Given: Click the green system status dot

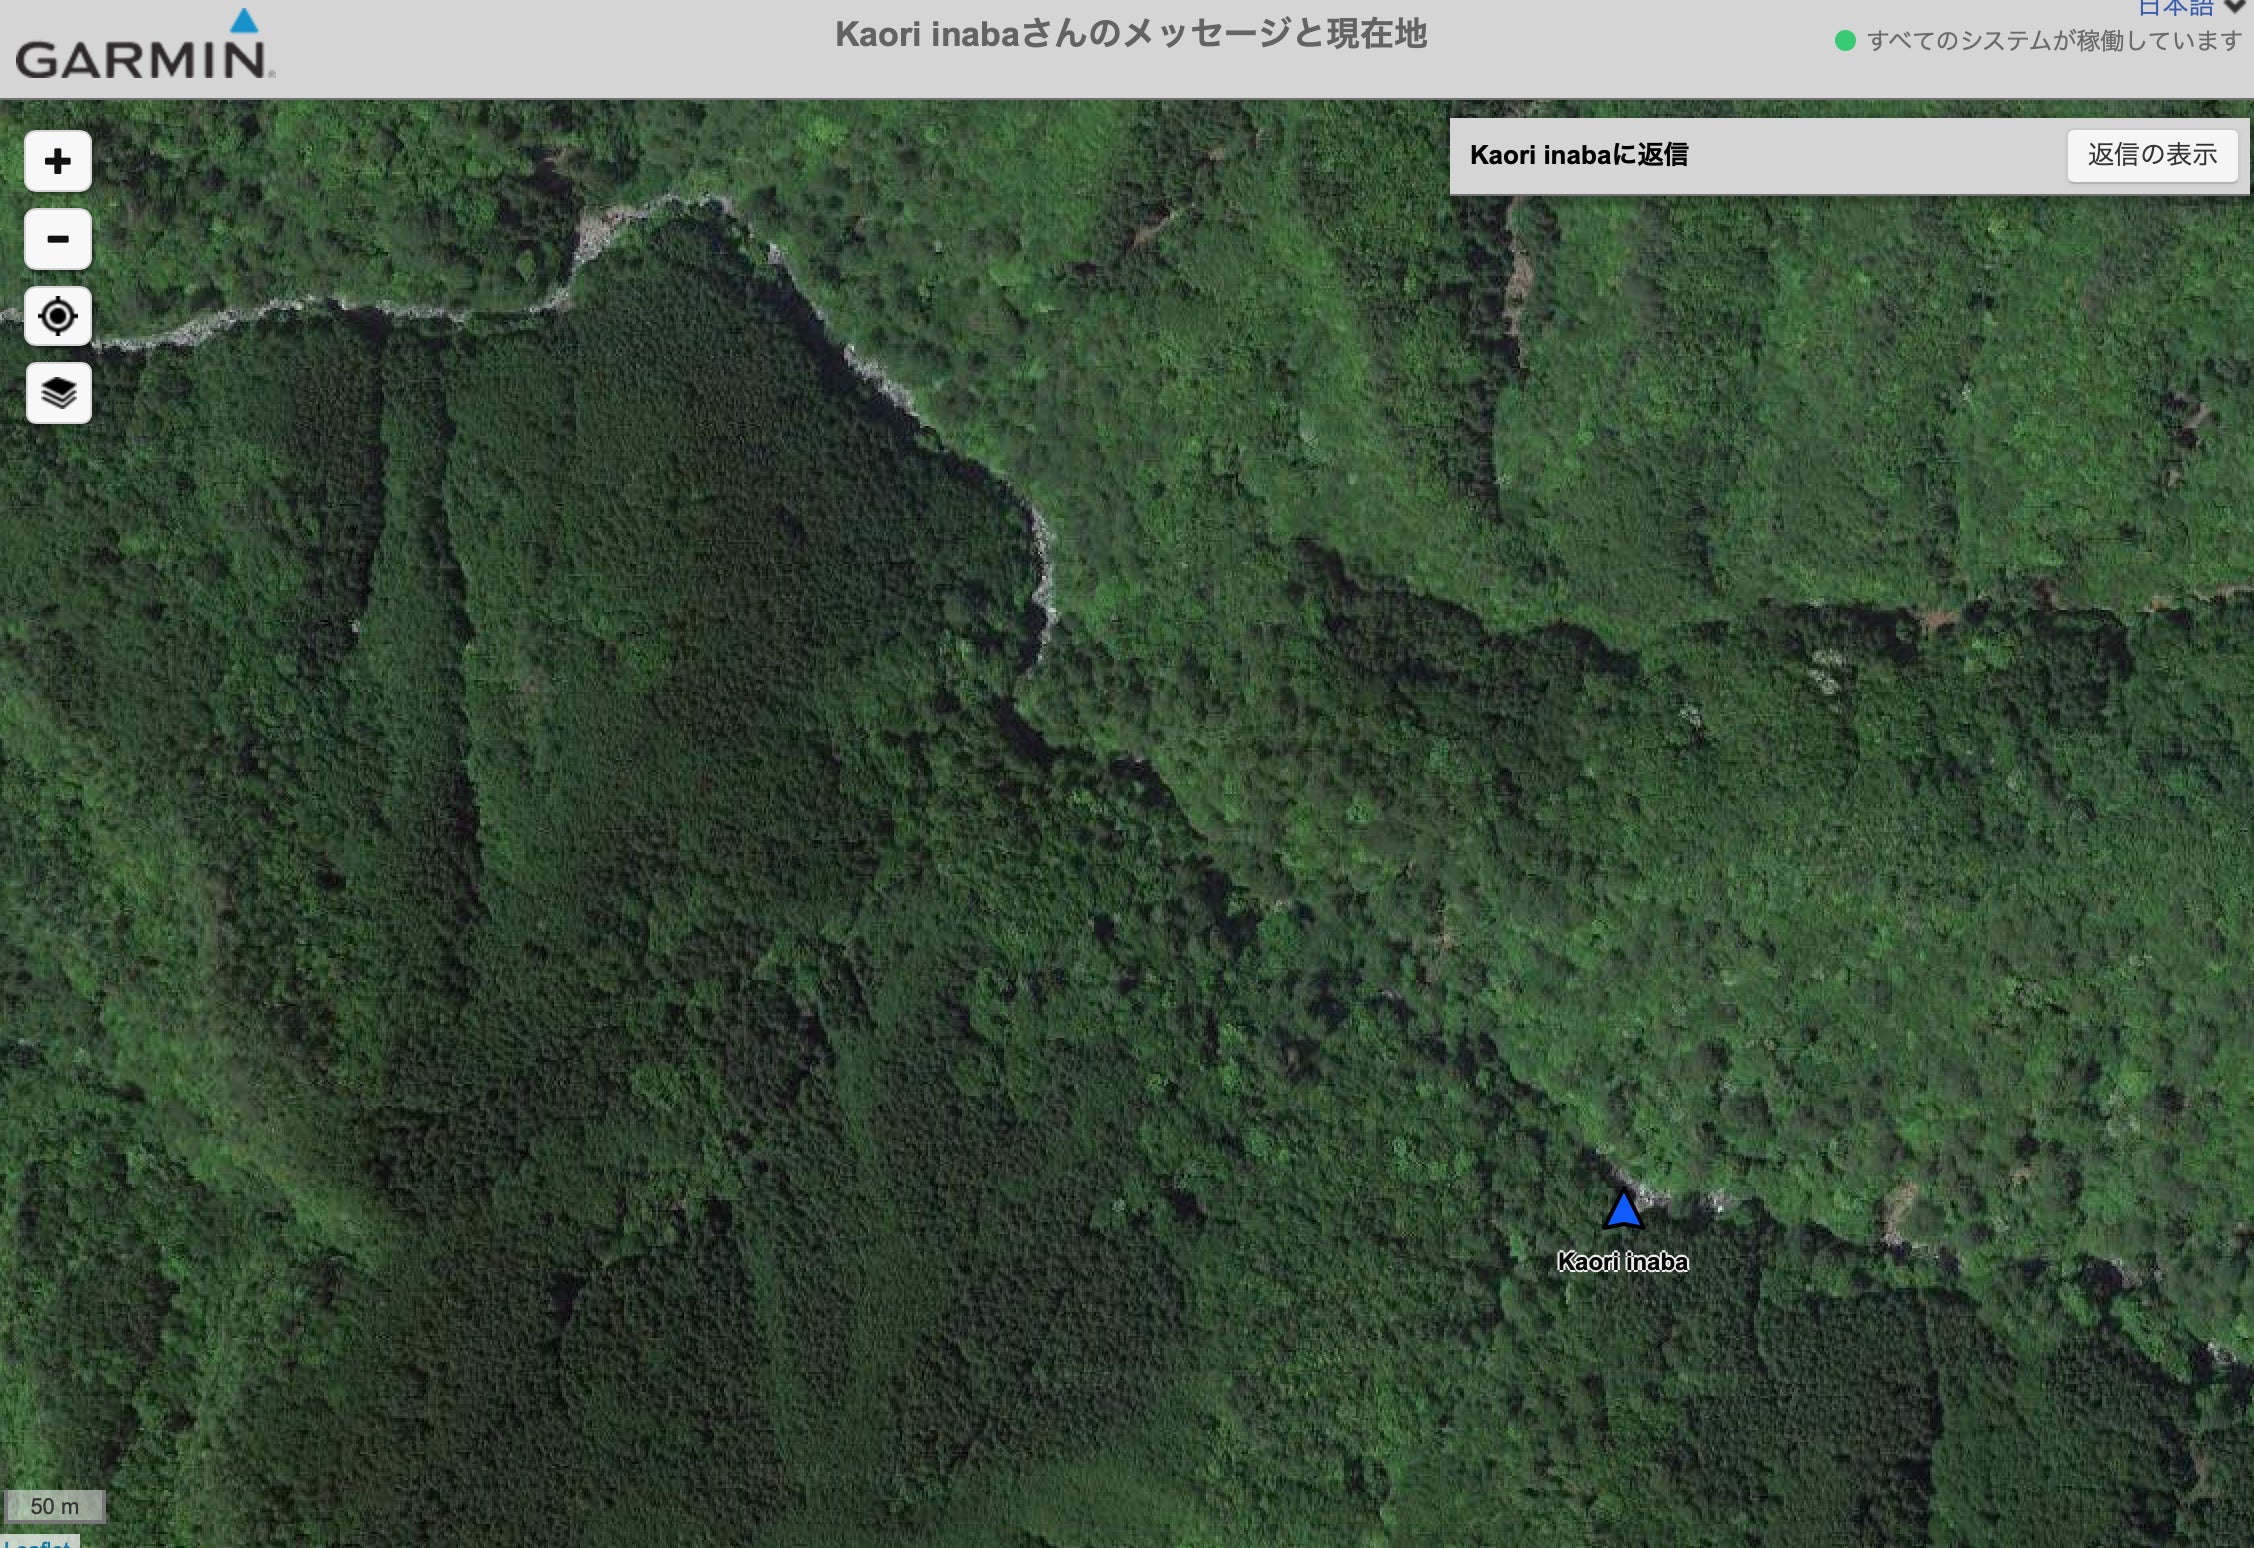Looking at the screenshot, I should click(x=1845, y=41).
